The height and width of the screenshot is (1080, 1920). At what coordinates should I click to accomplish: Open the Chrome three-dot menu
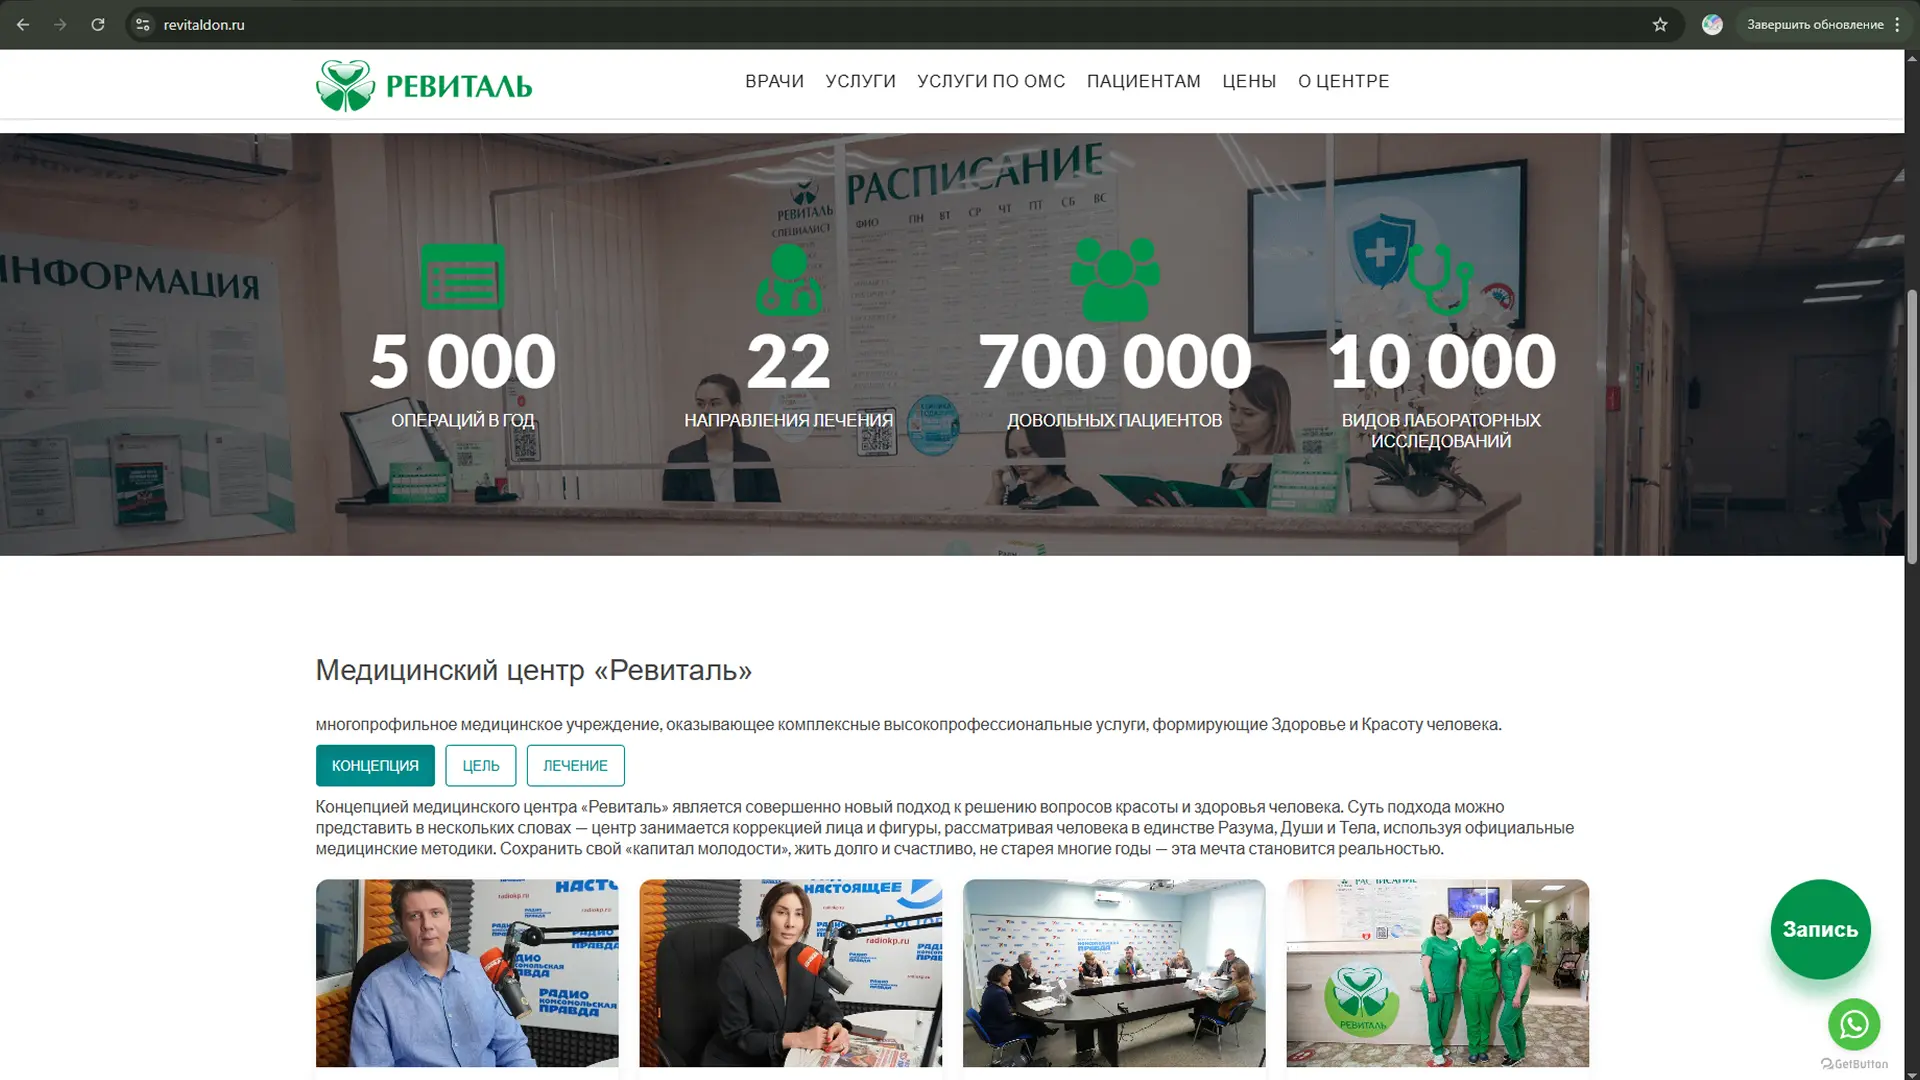pyautogui.click(x=1897, y=25)
